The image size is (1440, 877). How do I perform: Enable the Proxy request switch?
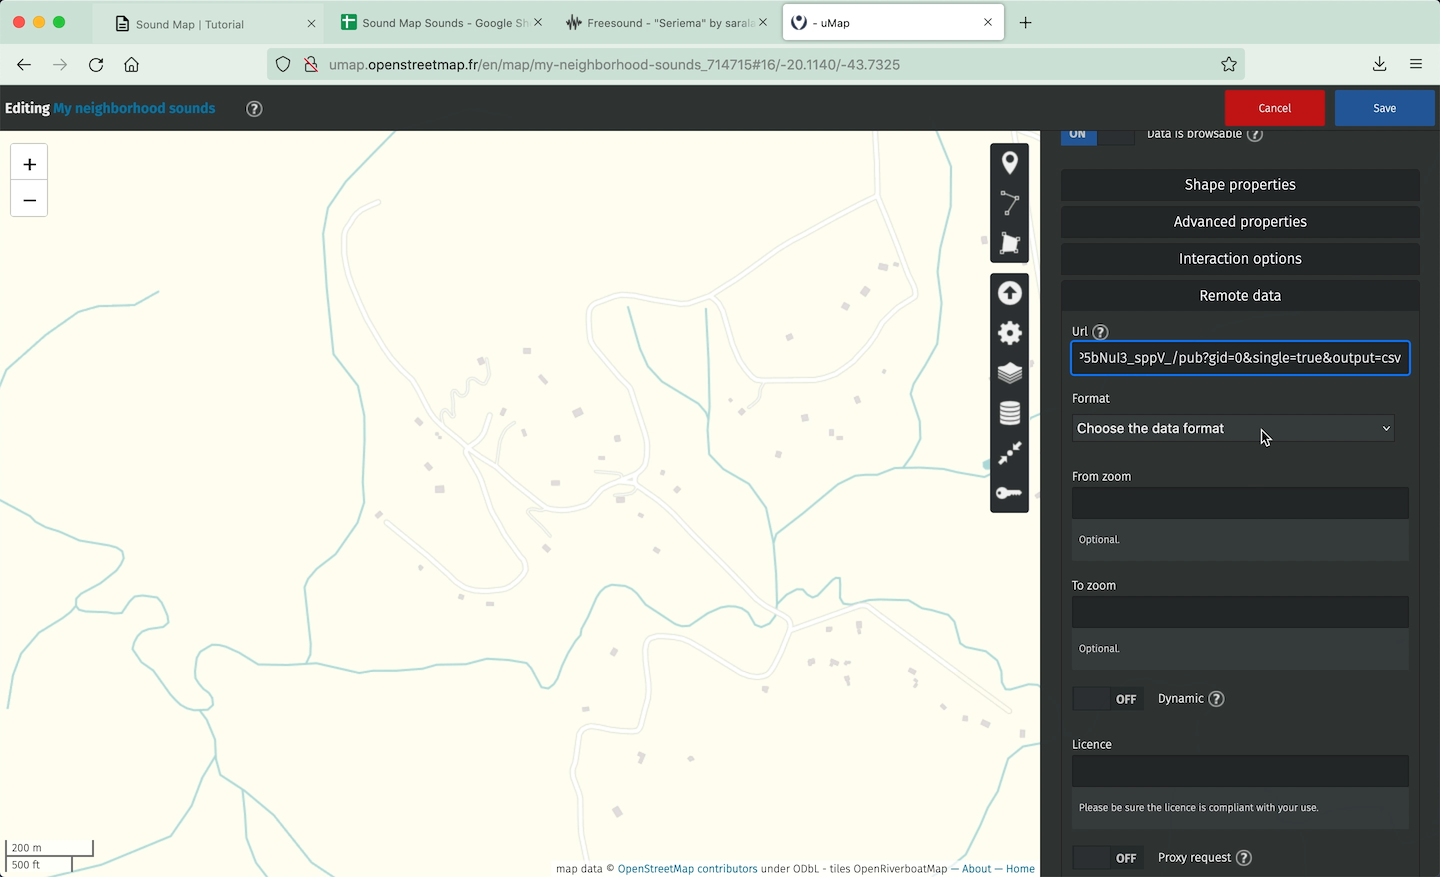tap(1106, 858)
